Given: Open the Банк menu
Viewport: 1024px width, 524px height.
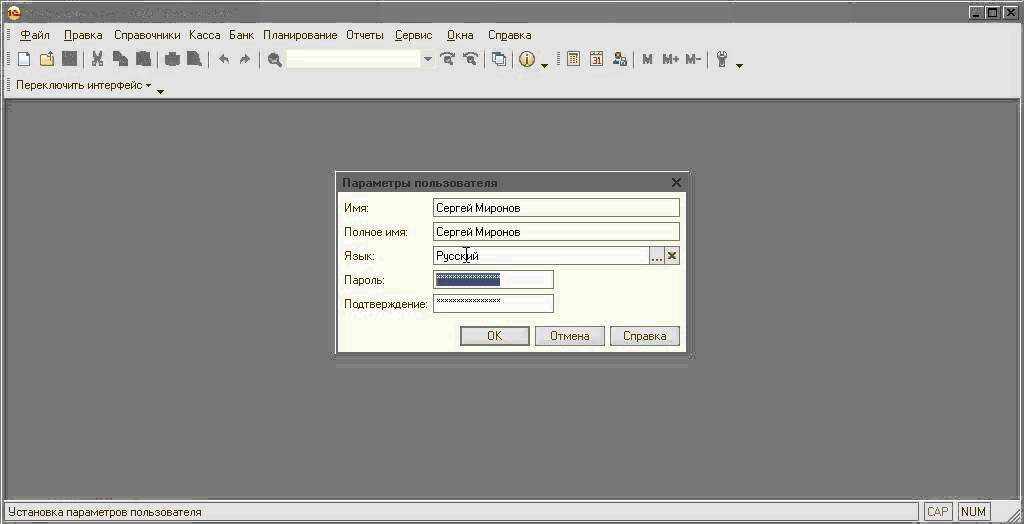Looking at the screenshot, I should coord(242,35).
